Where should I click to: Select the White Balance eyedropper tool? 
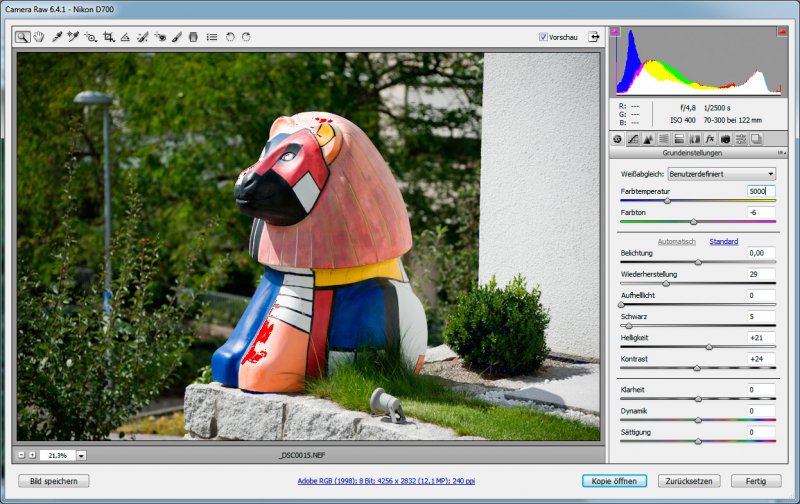point(57,37)
